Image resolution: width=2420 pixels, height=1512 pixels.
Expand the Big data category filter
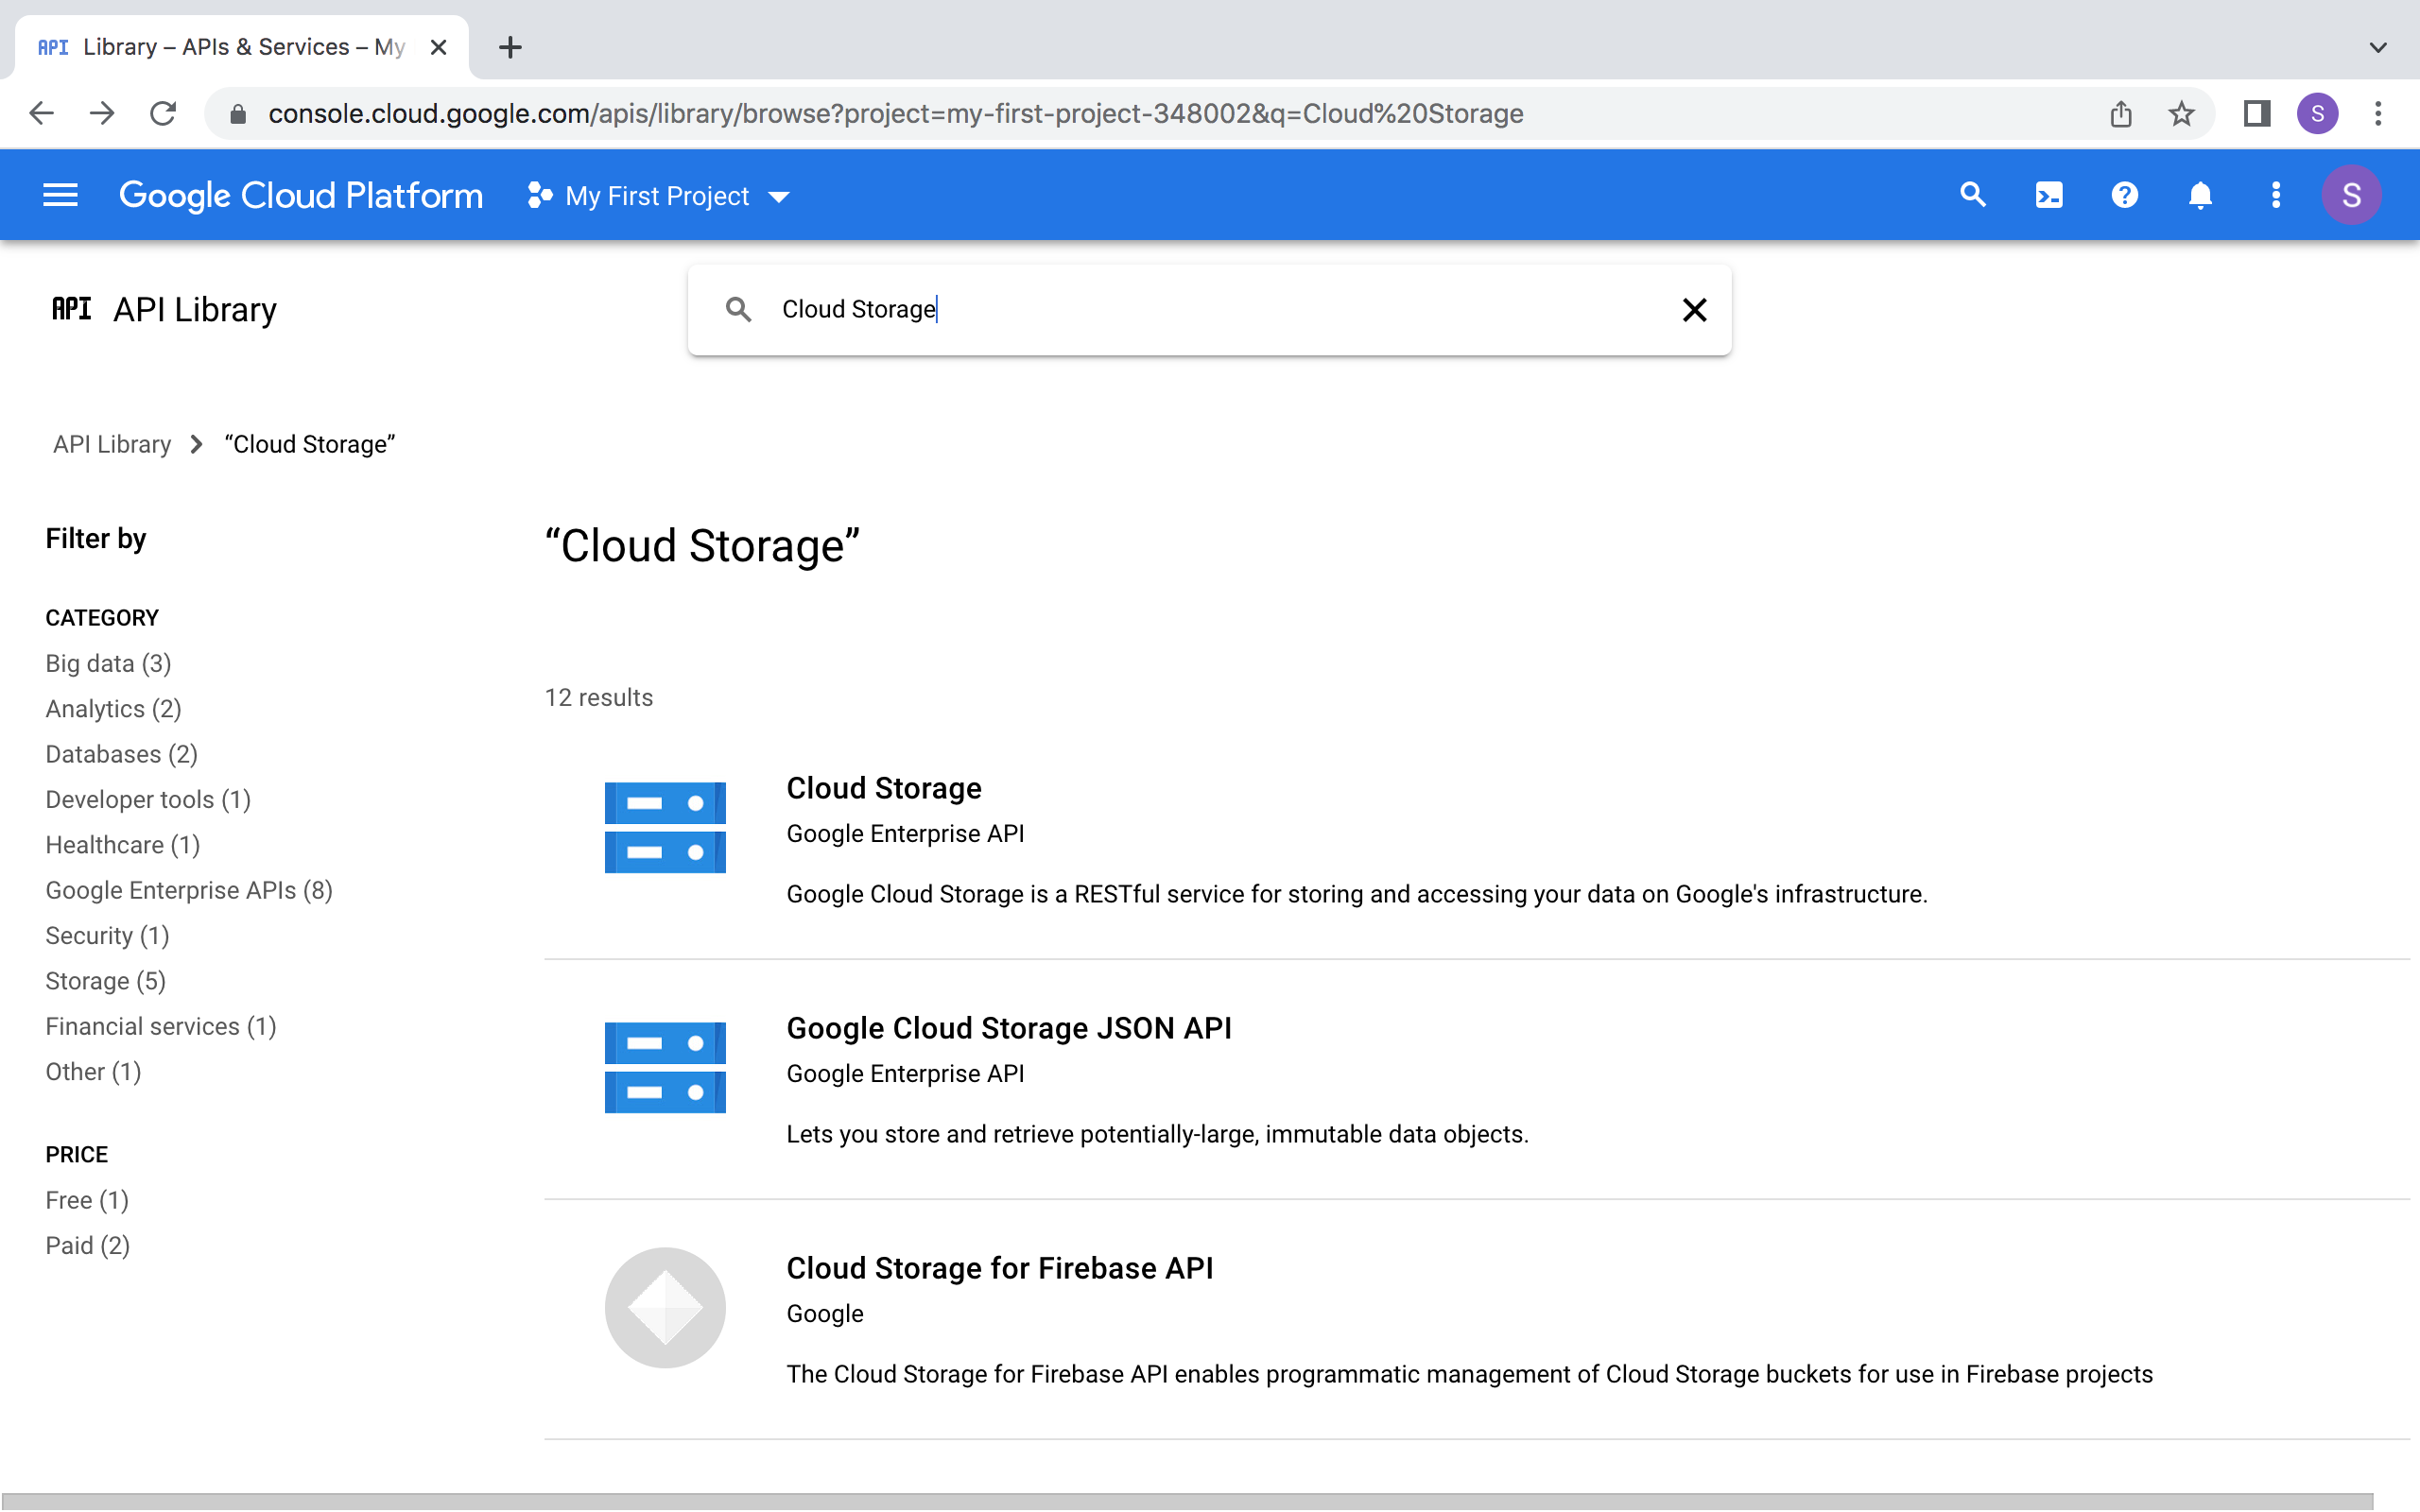[108, 661]
